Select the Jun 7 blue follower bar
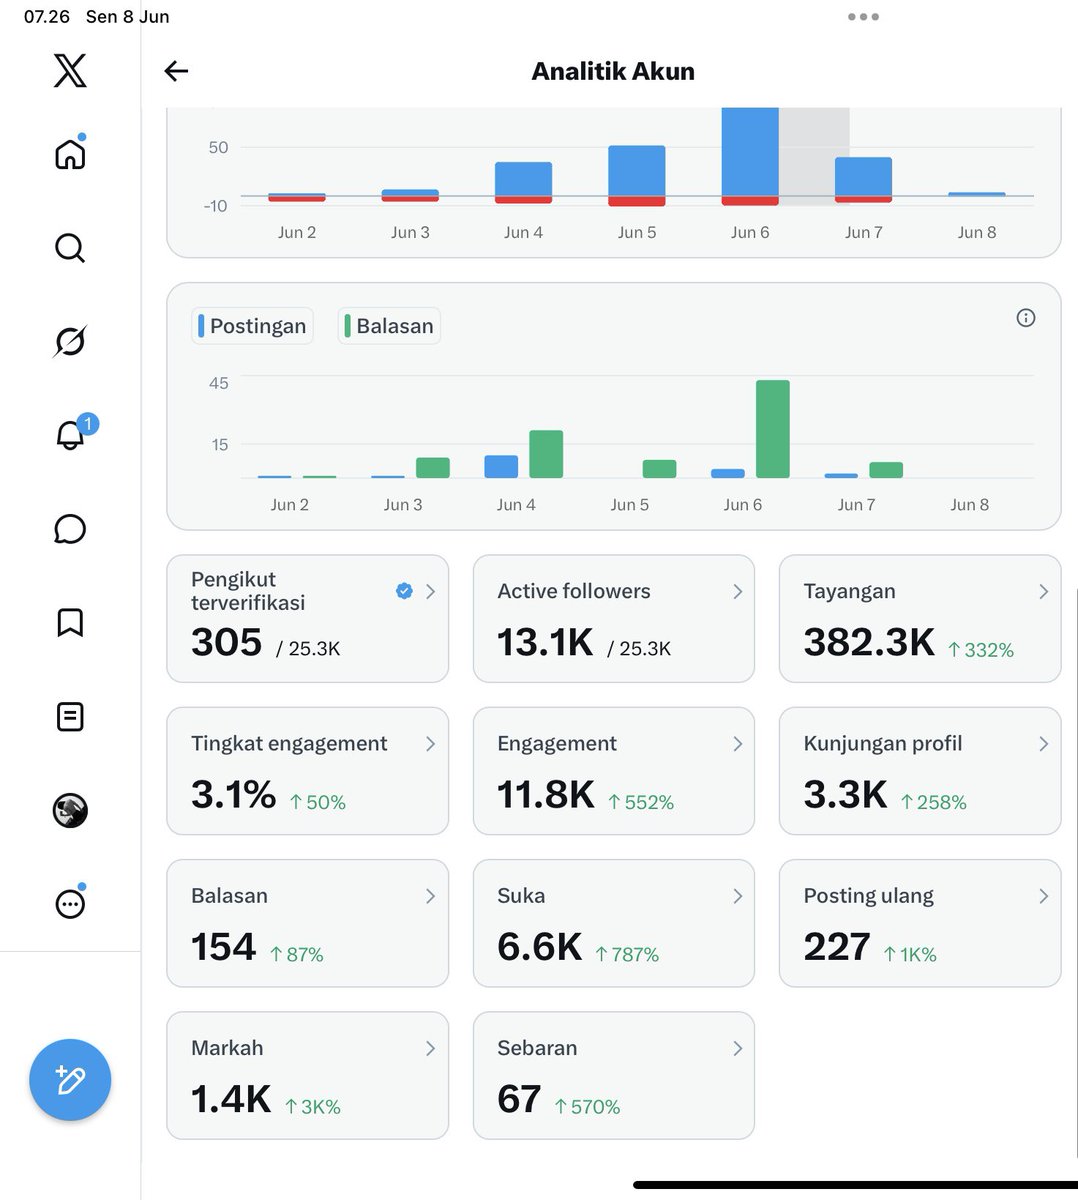Viewport: 1078px width, 1200px height. tap(863, 177)
